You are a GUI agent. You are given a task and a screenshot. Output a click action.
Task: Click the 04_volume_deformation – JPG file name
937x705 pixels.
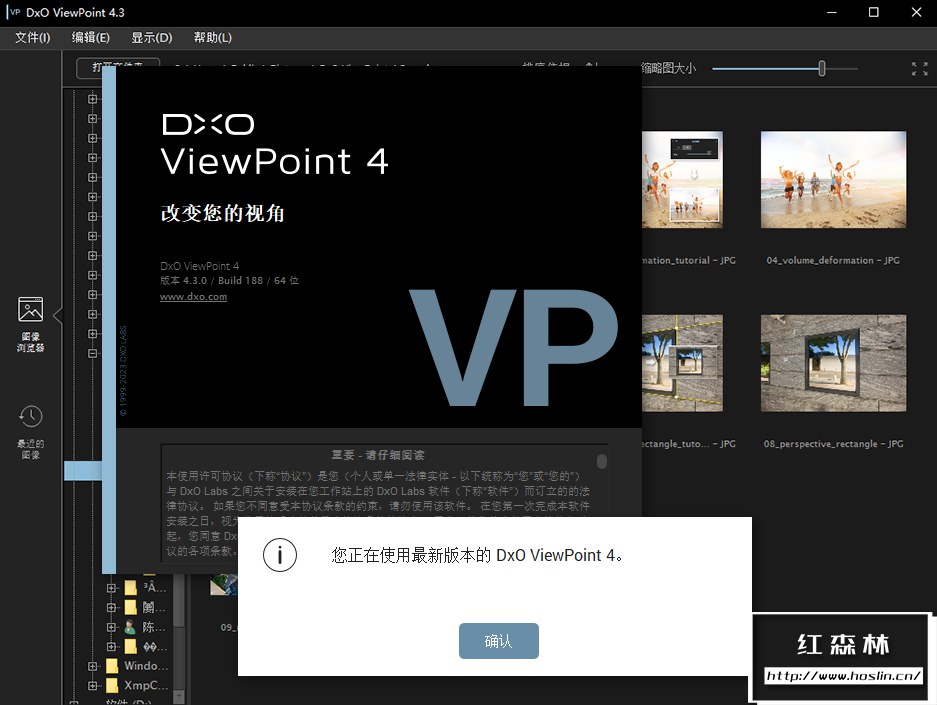(833, 260)
